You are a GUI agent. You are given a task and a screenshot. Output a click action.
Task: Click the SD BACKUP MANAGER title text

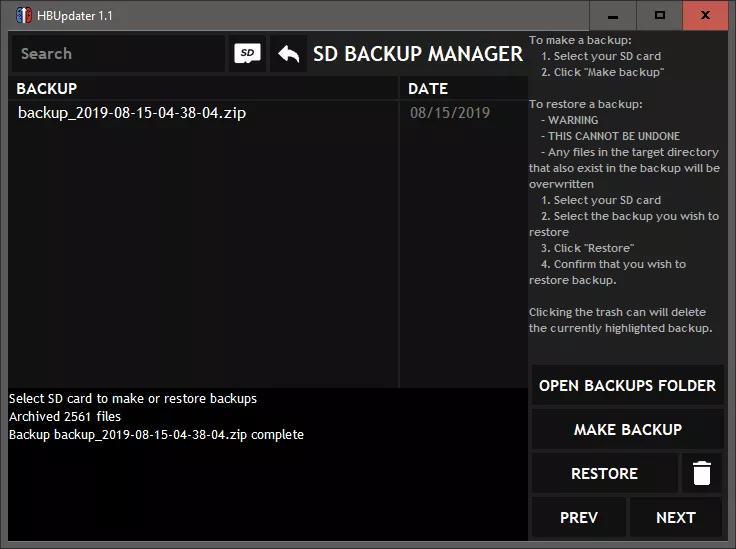tap(418, 54)
